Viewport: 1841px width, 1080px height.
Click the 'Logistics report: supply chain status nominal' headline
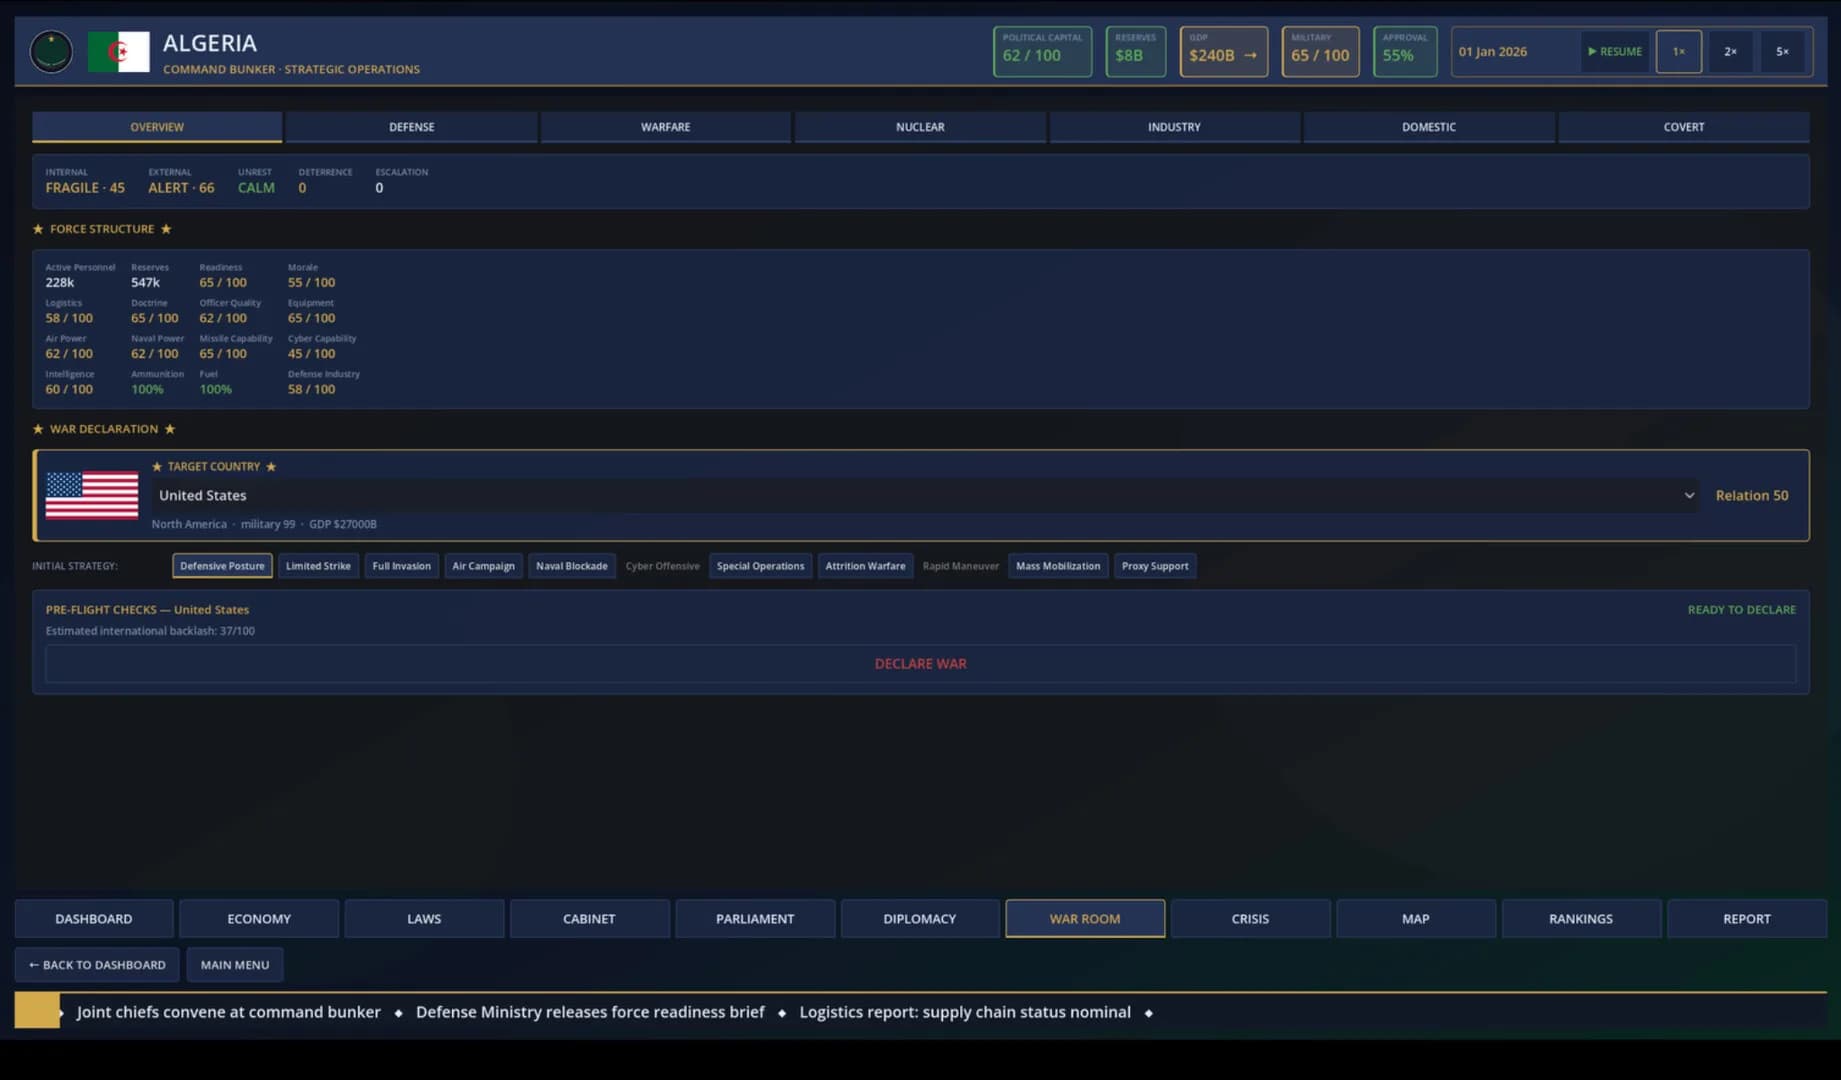click(965, 1012)
